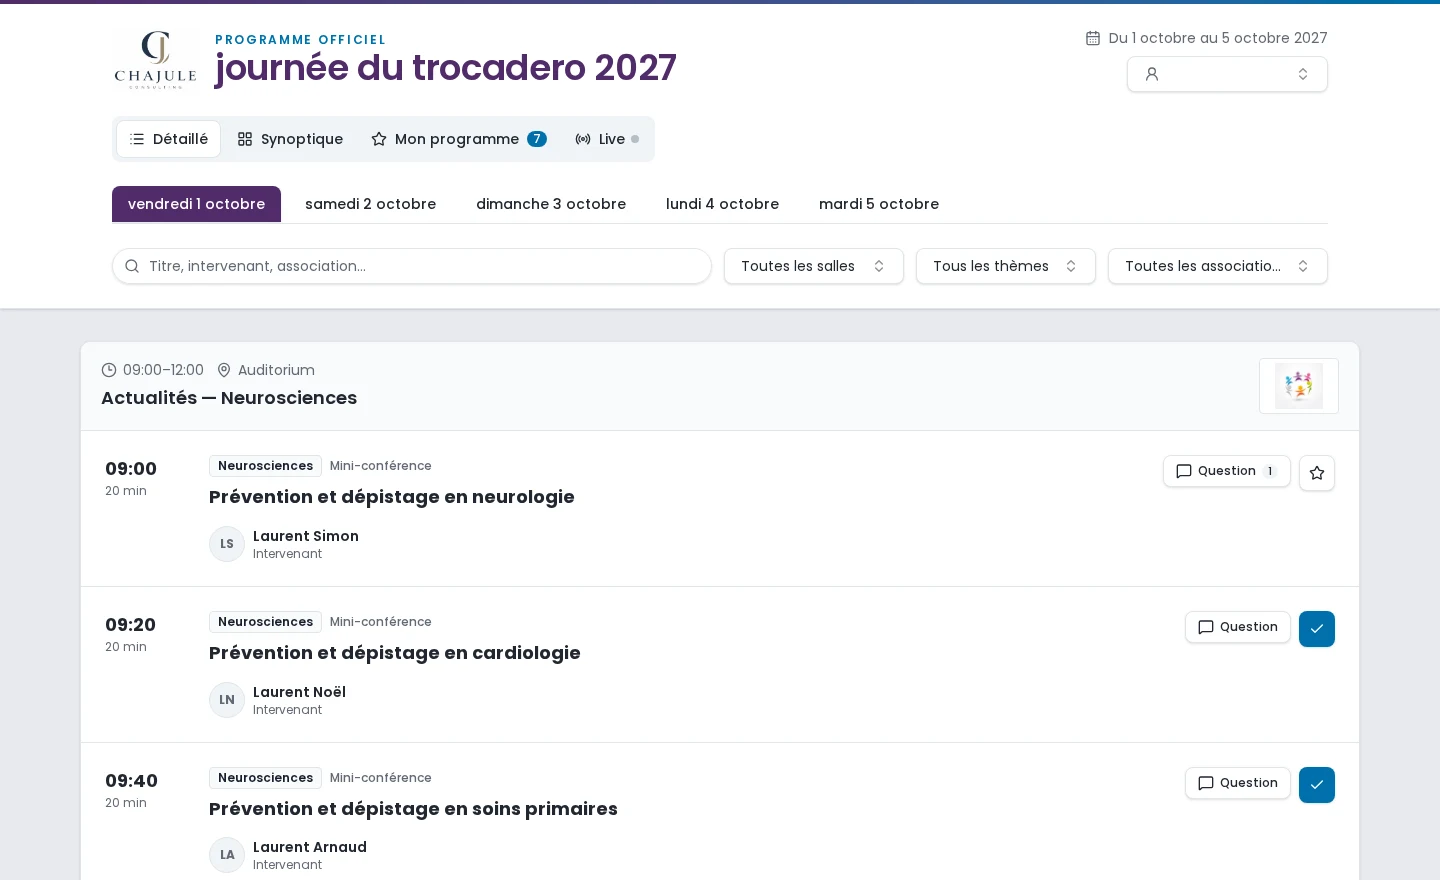Select the lundi 4 octobre day tab

point(722,204)
